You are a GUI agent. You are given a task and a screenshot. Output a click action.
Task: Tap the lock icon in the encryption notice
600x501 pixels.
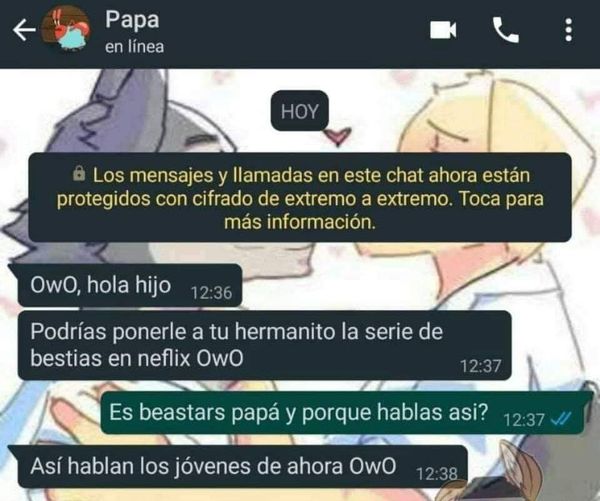point(79,173)
